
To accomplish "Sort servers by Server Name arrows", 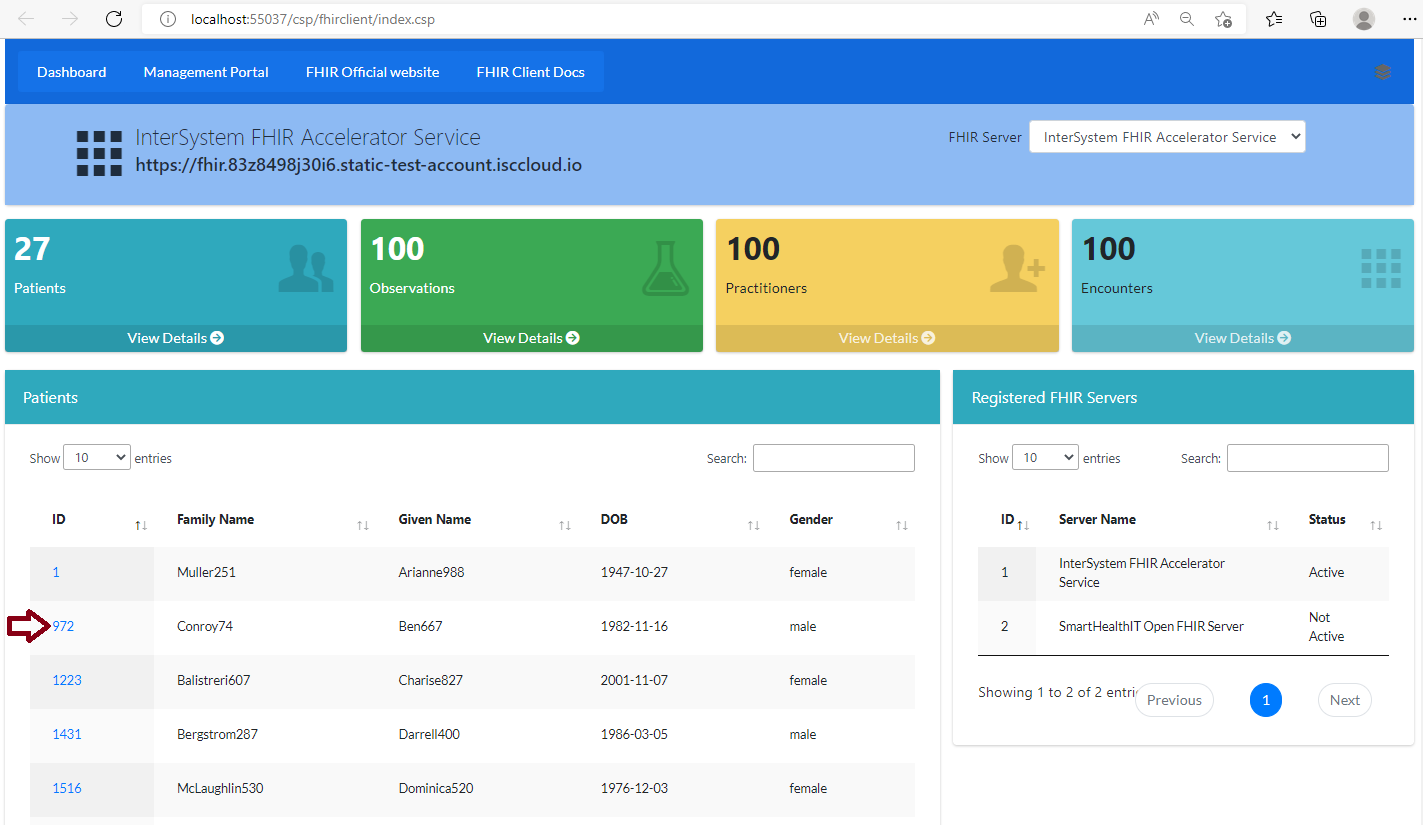I will click(1273, 525).
